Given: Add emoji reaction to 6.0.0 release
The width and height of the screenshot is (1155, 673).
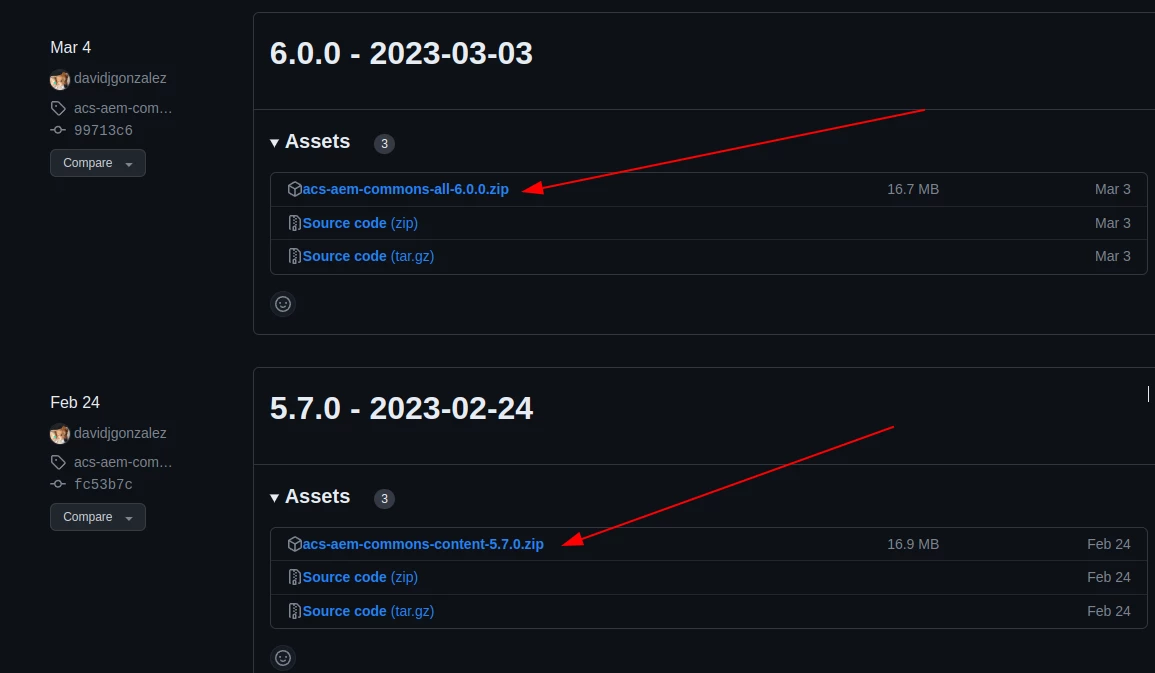Looking at the screenshot, I should coord(283,304).
